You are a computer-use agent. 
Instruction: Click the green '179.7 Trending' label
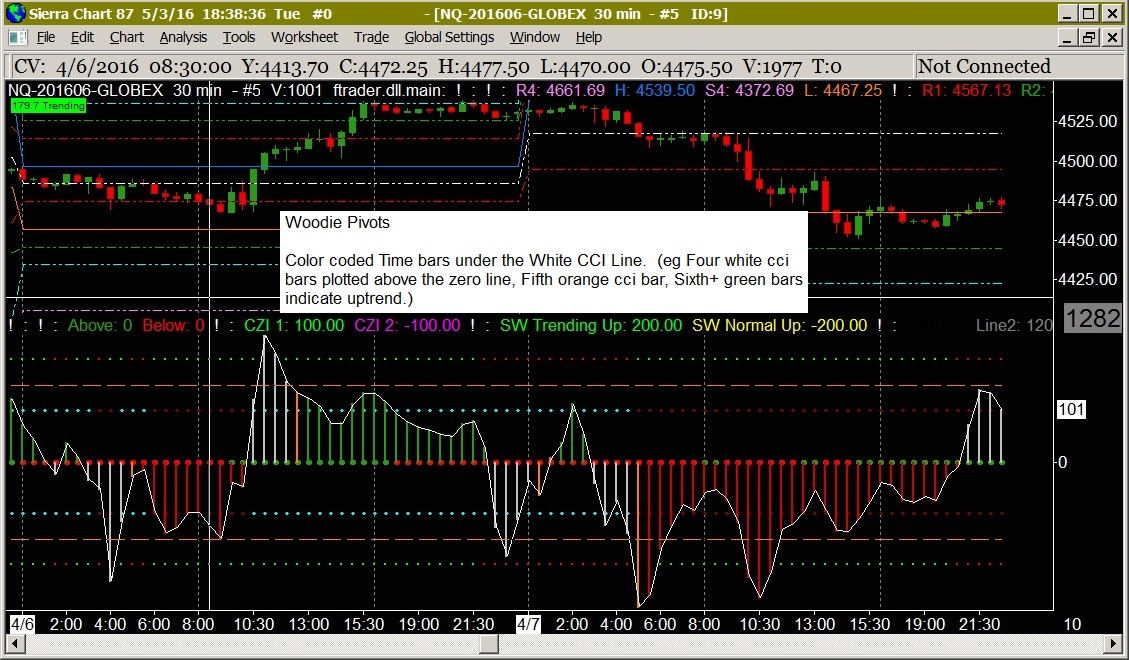(x=48, y=106)
